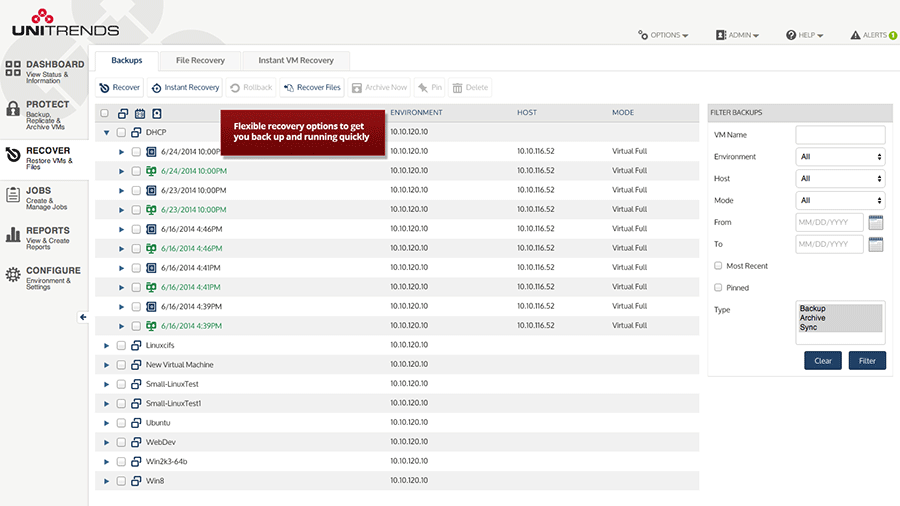The height and width of the screenshot is (506, 900).
Task: Click the green icon of the 6/24/2014 10:00PM backup
Action: (x=151, y=171)
